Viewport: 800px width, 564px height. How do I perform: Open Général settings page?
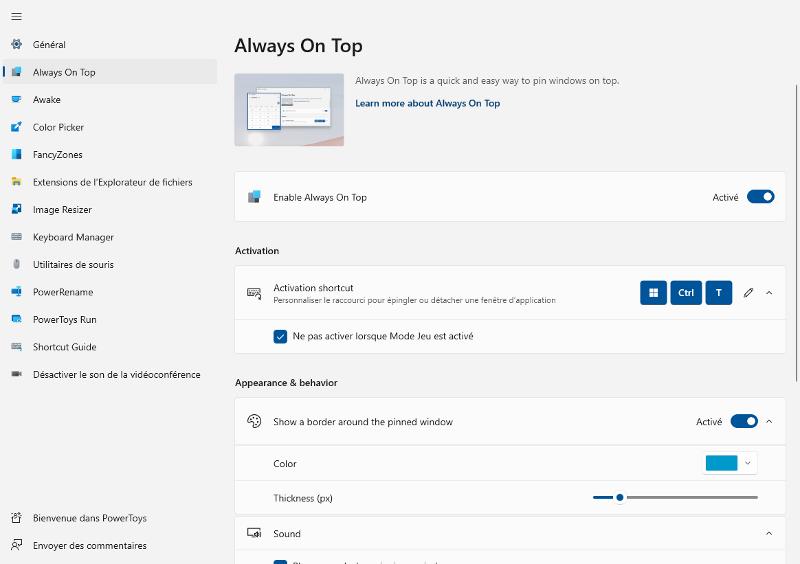[x=110, y=44]
